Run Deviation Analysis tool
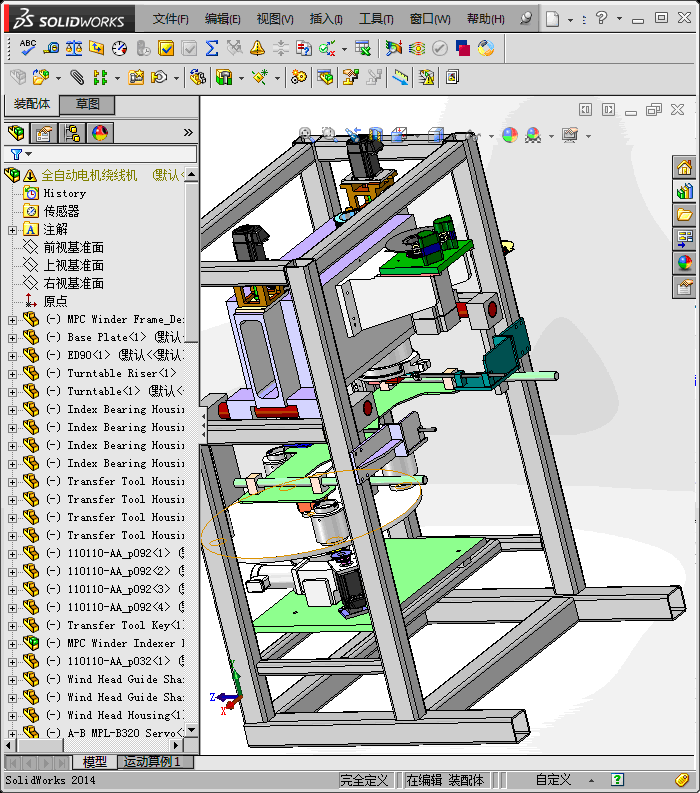Screen dimensions: 700x793 coord(393,48)
